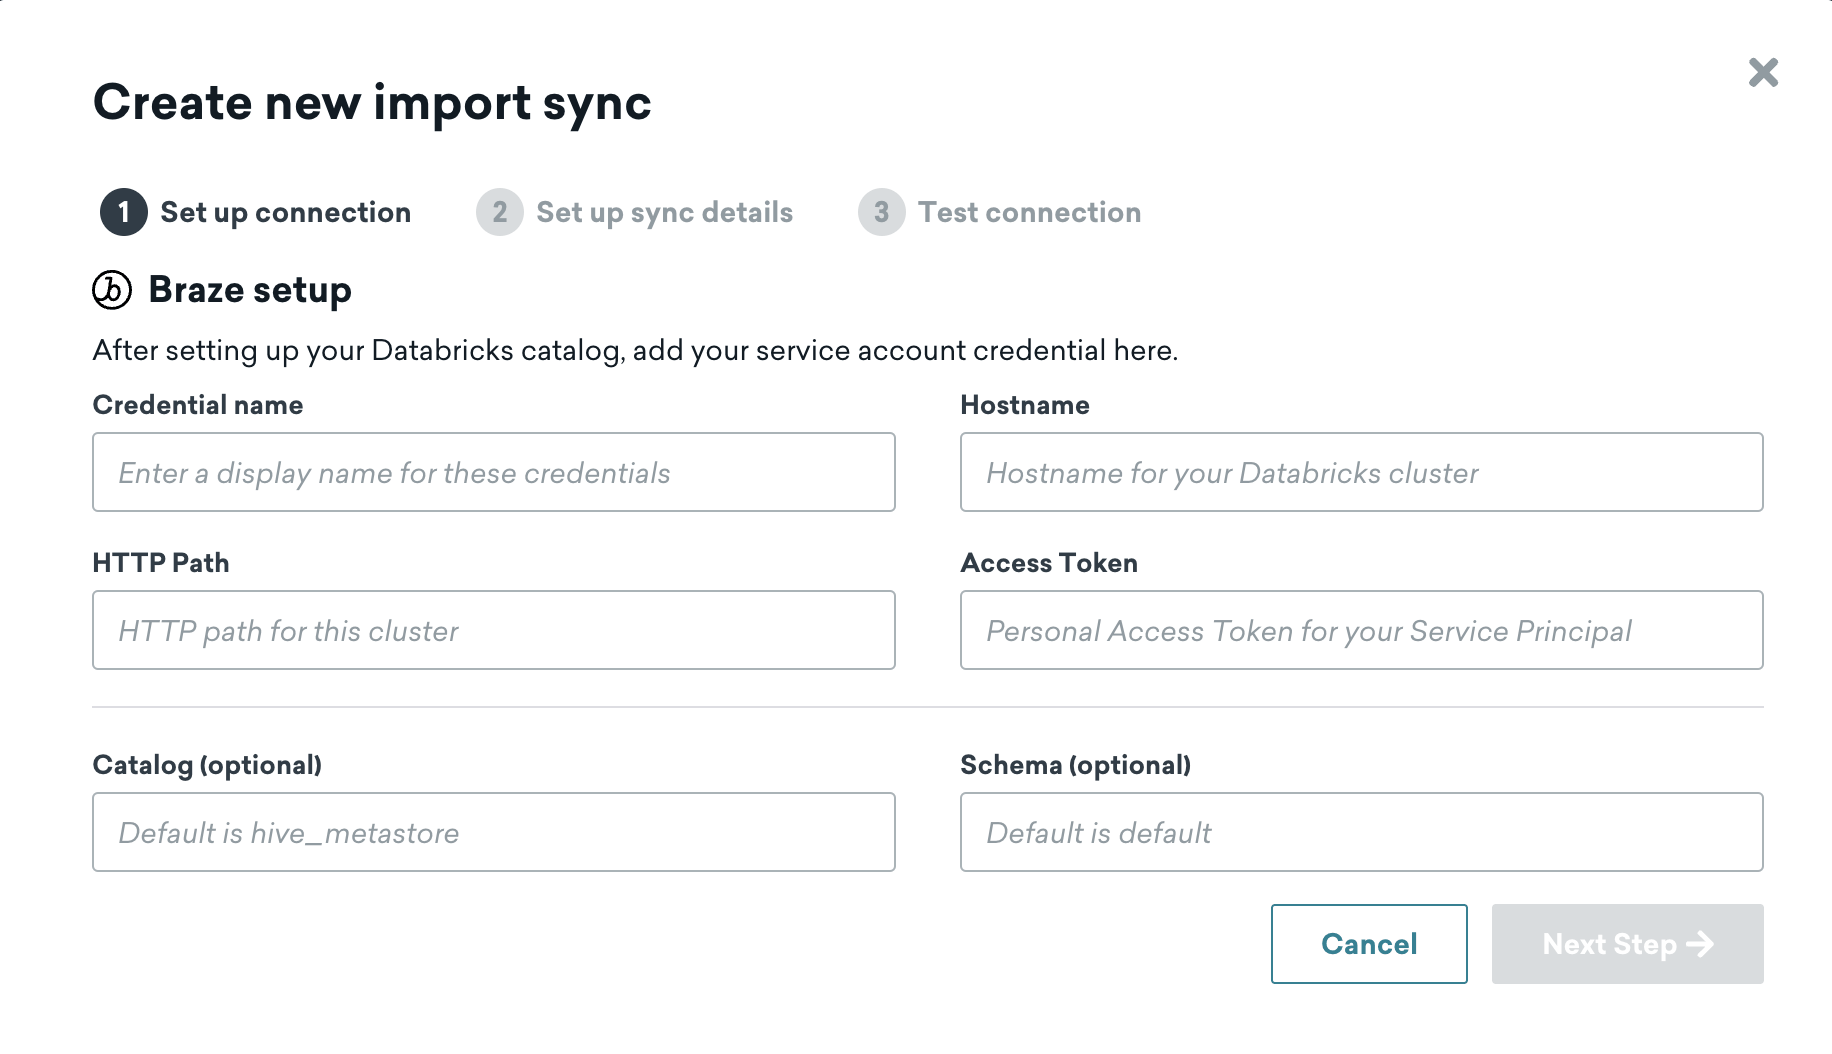Click into the Hostname field

pos(1361,472)
